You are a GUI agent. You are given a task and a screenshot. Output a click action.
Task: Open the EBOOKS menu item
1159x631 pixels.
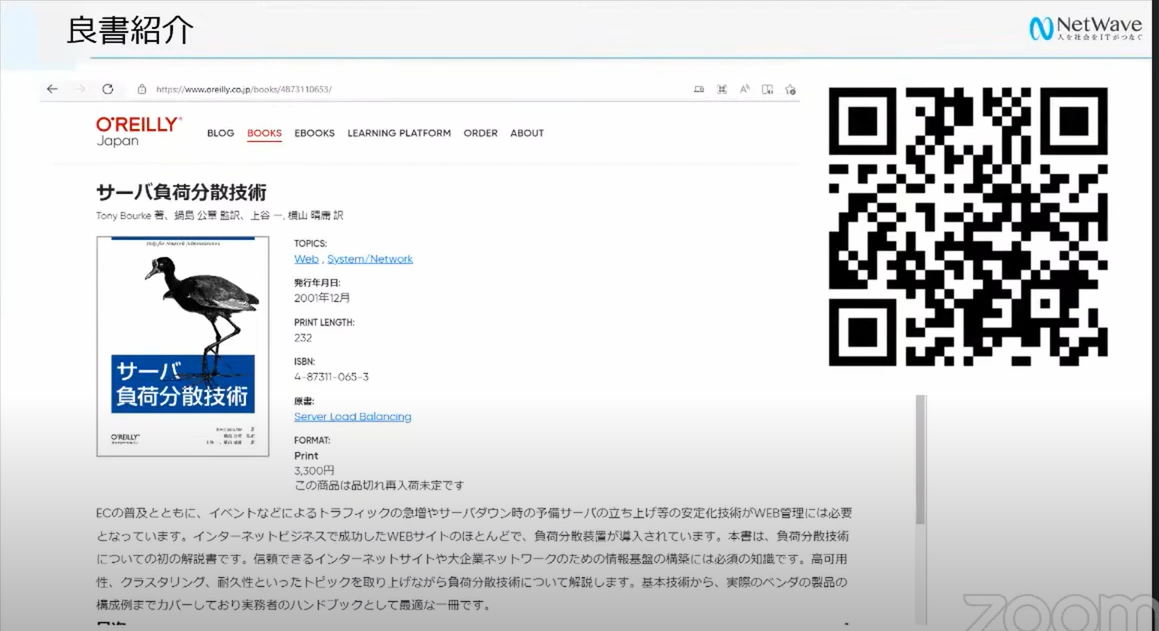coord(314,133)
